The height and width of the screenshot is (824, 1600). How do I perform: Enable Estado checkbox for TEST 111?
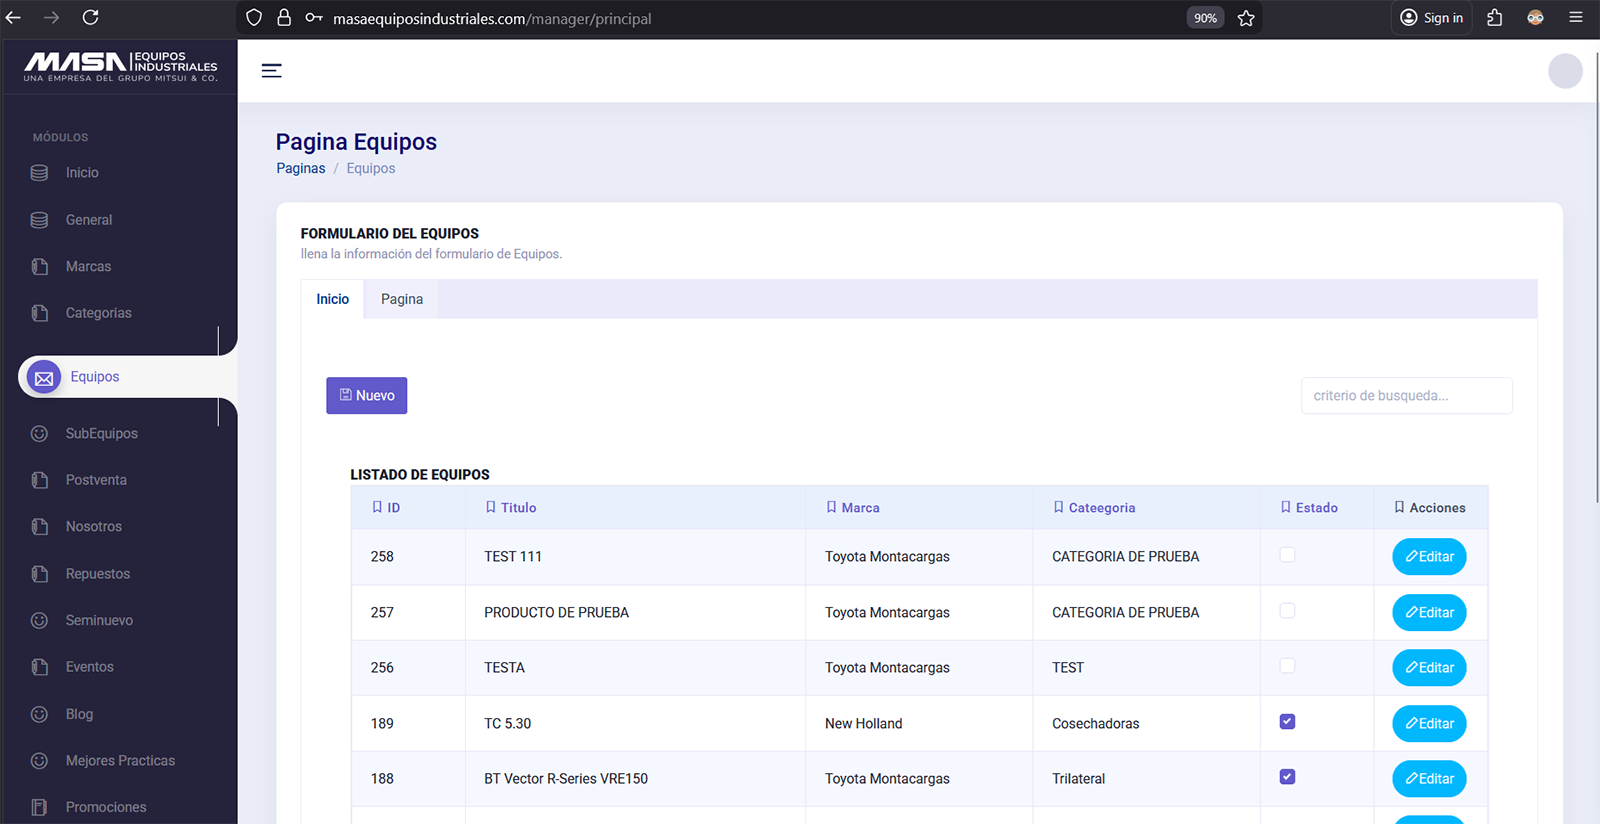[x=1287, y=555]
